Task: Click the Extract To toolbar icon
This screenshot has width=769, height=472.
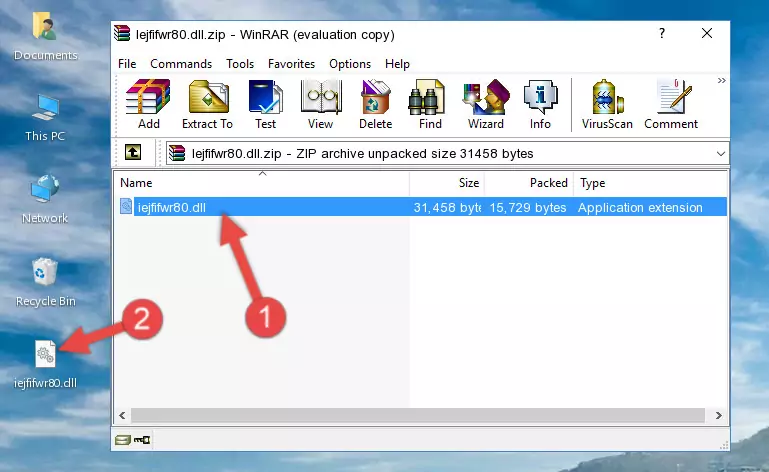Action: pos(207,104)
